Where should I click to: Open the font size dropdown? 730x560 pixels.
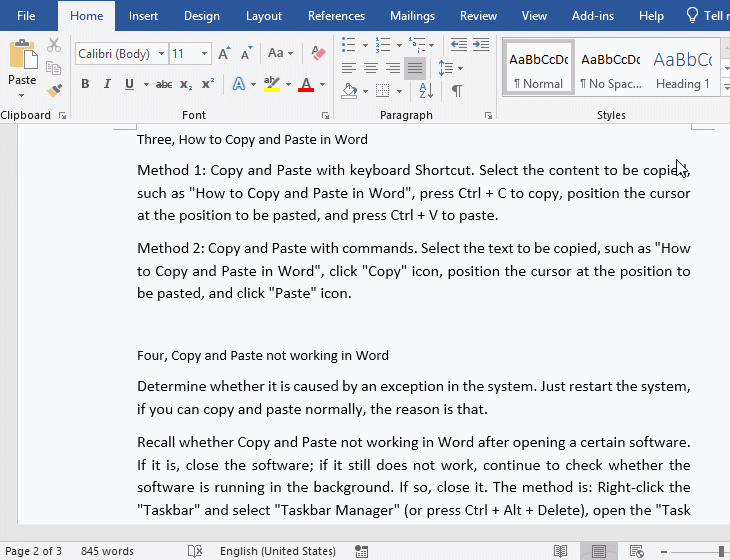pyautogui.click(x=205, y=53)
